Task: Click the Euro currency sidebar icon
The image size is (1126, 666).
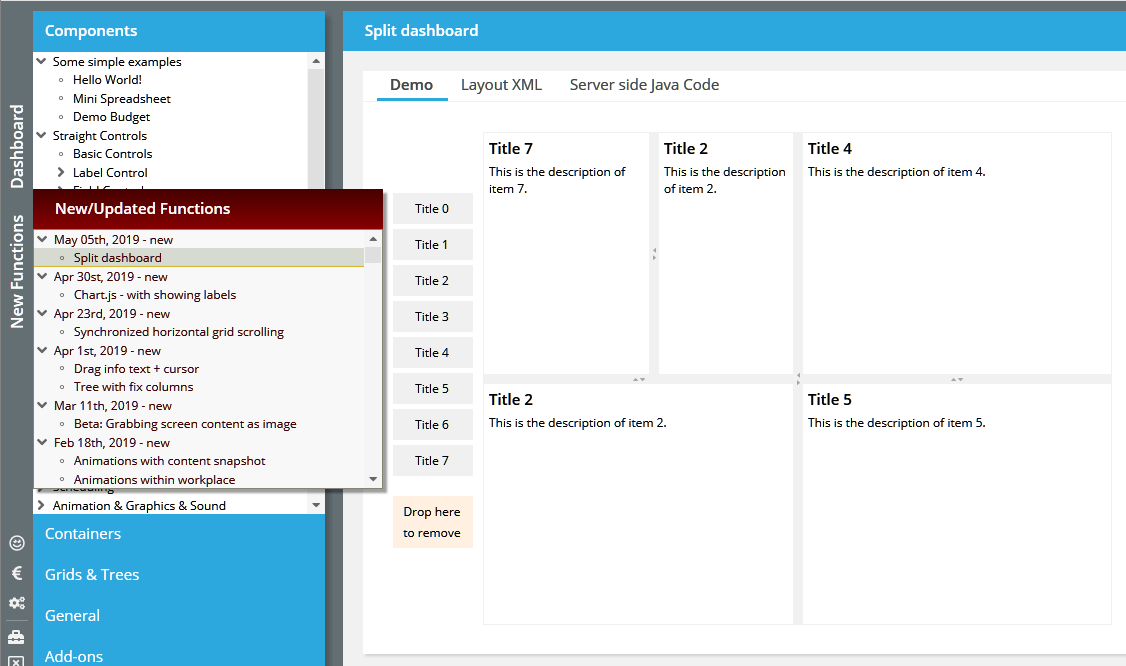Action: point(16,573)
